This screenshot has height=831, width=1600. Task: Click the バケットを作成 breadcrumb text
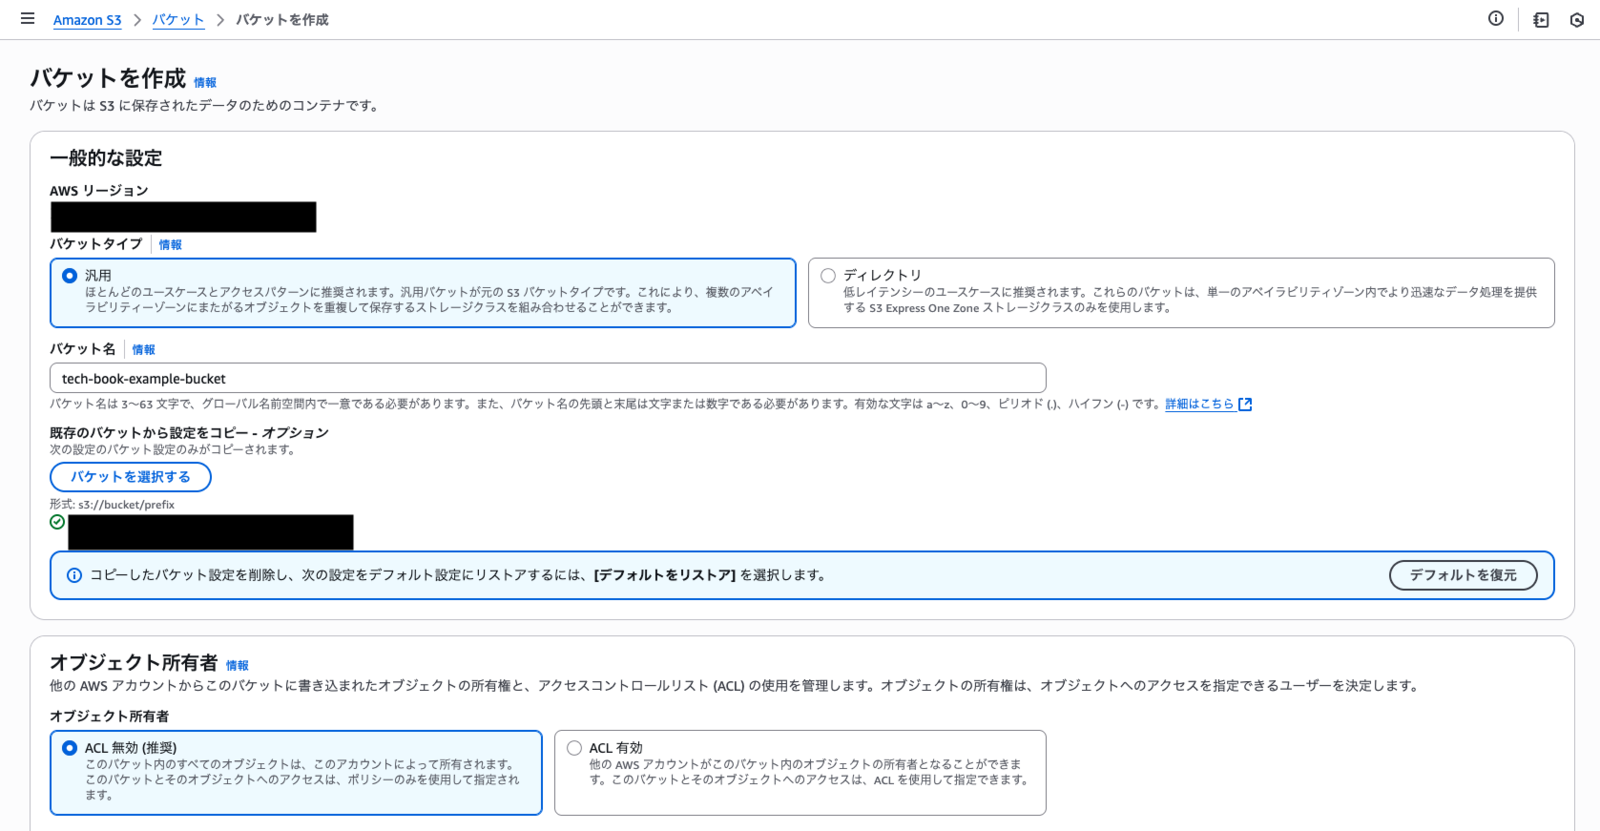(282, 20)
